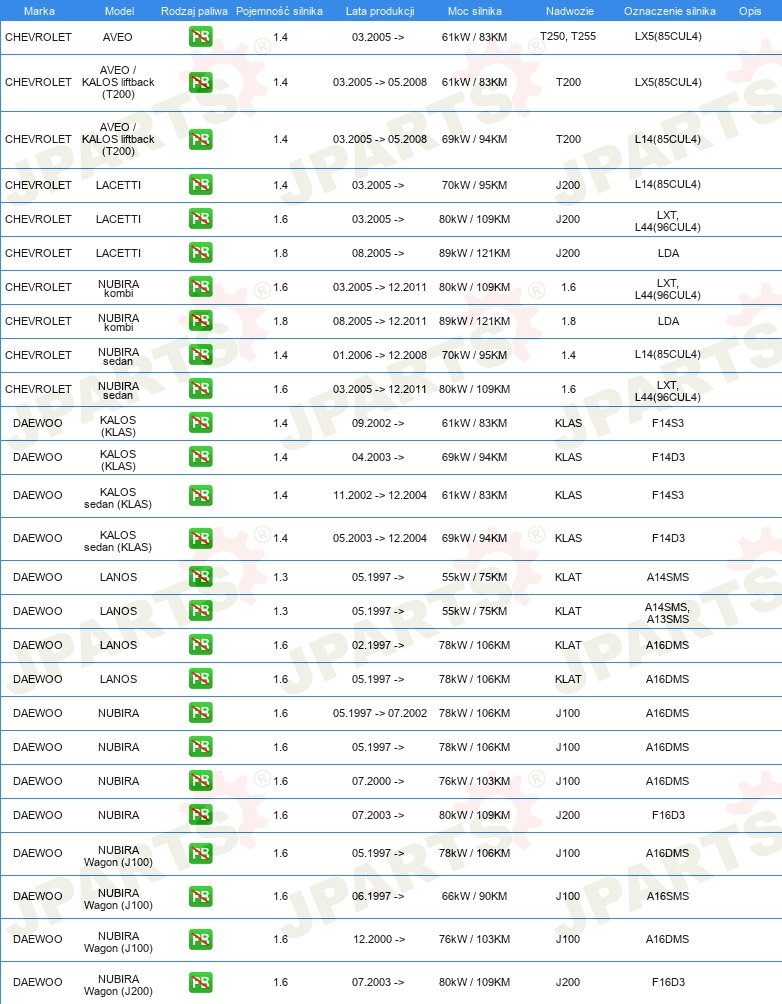782x1004 pixels.
Task: Click the 'NUBIRA Wagon (J200)' model cell
Action: [x=118, y=985]
